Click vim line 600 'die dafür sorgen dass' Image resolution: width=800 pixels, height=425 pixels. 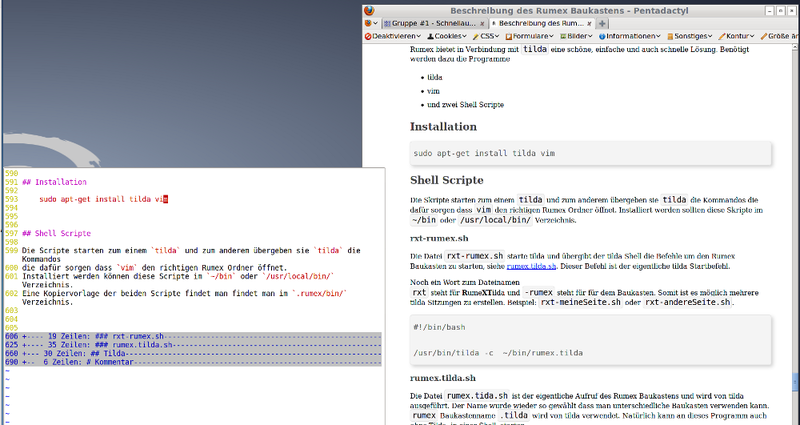coord(155,268)
